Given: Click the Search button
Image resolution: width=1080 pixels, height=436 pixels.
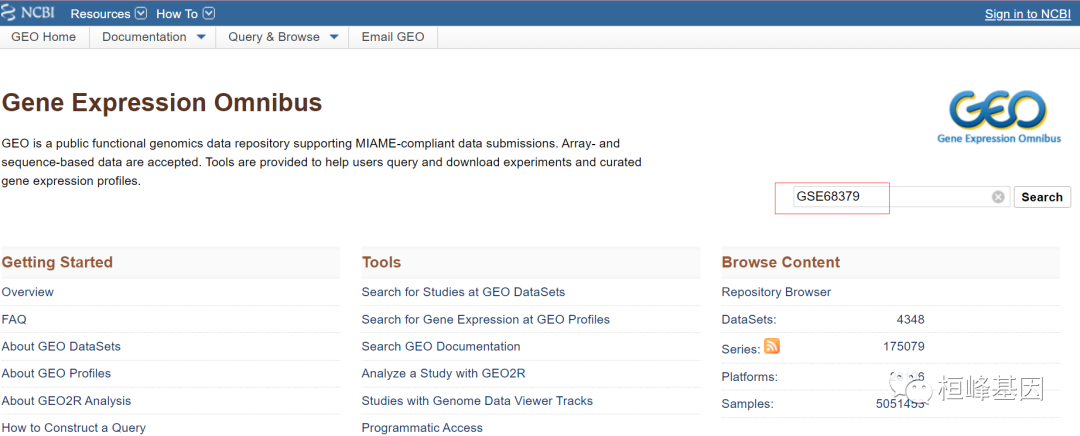Looking at the screenshot, I should click(x=1042, y=197).
